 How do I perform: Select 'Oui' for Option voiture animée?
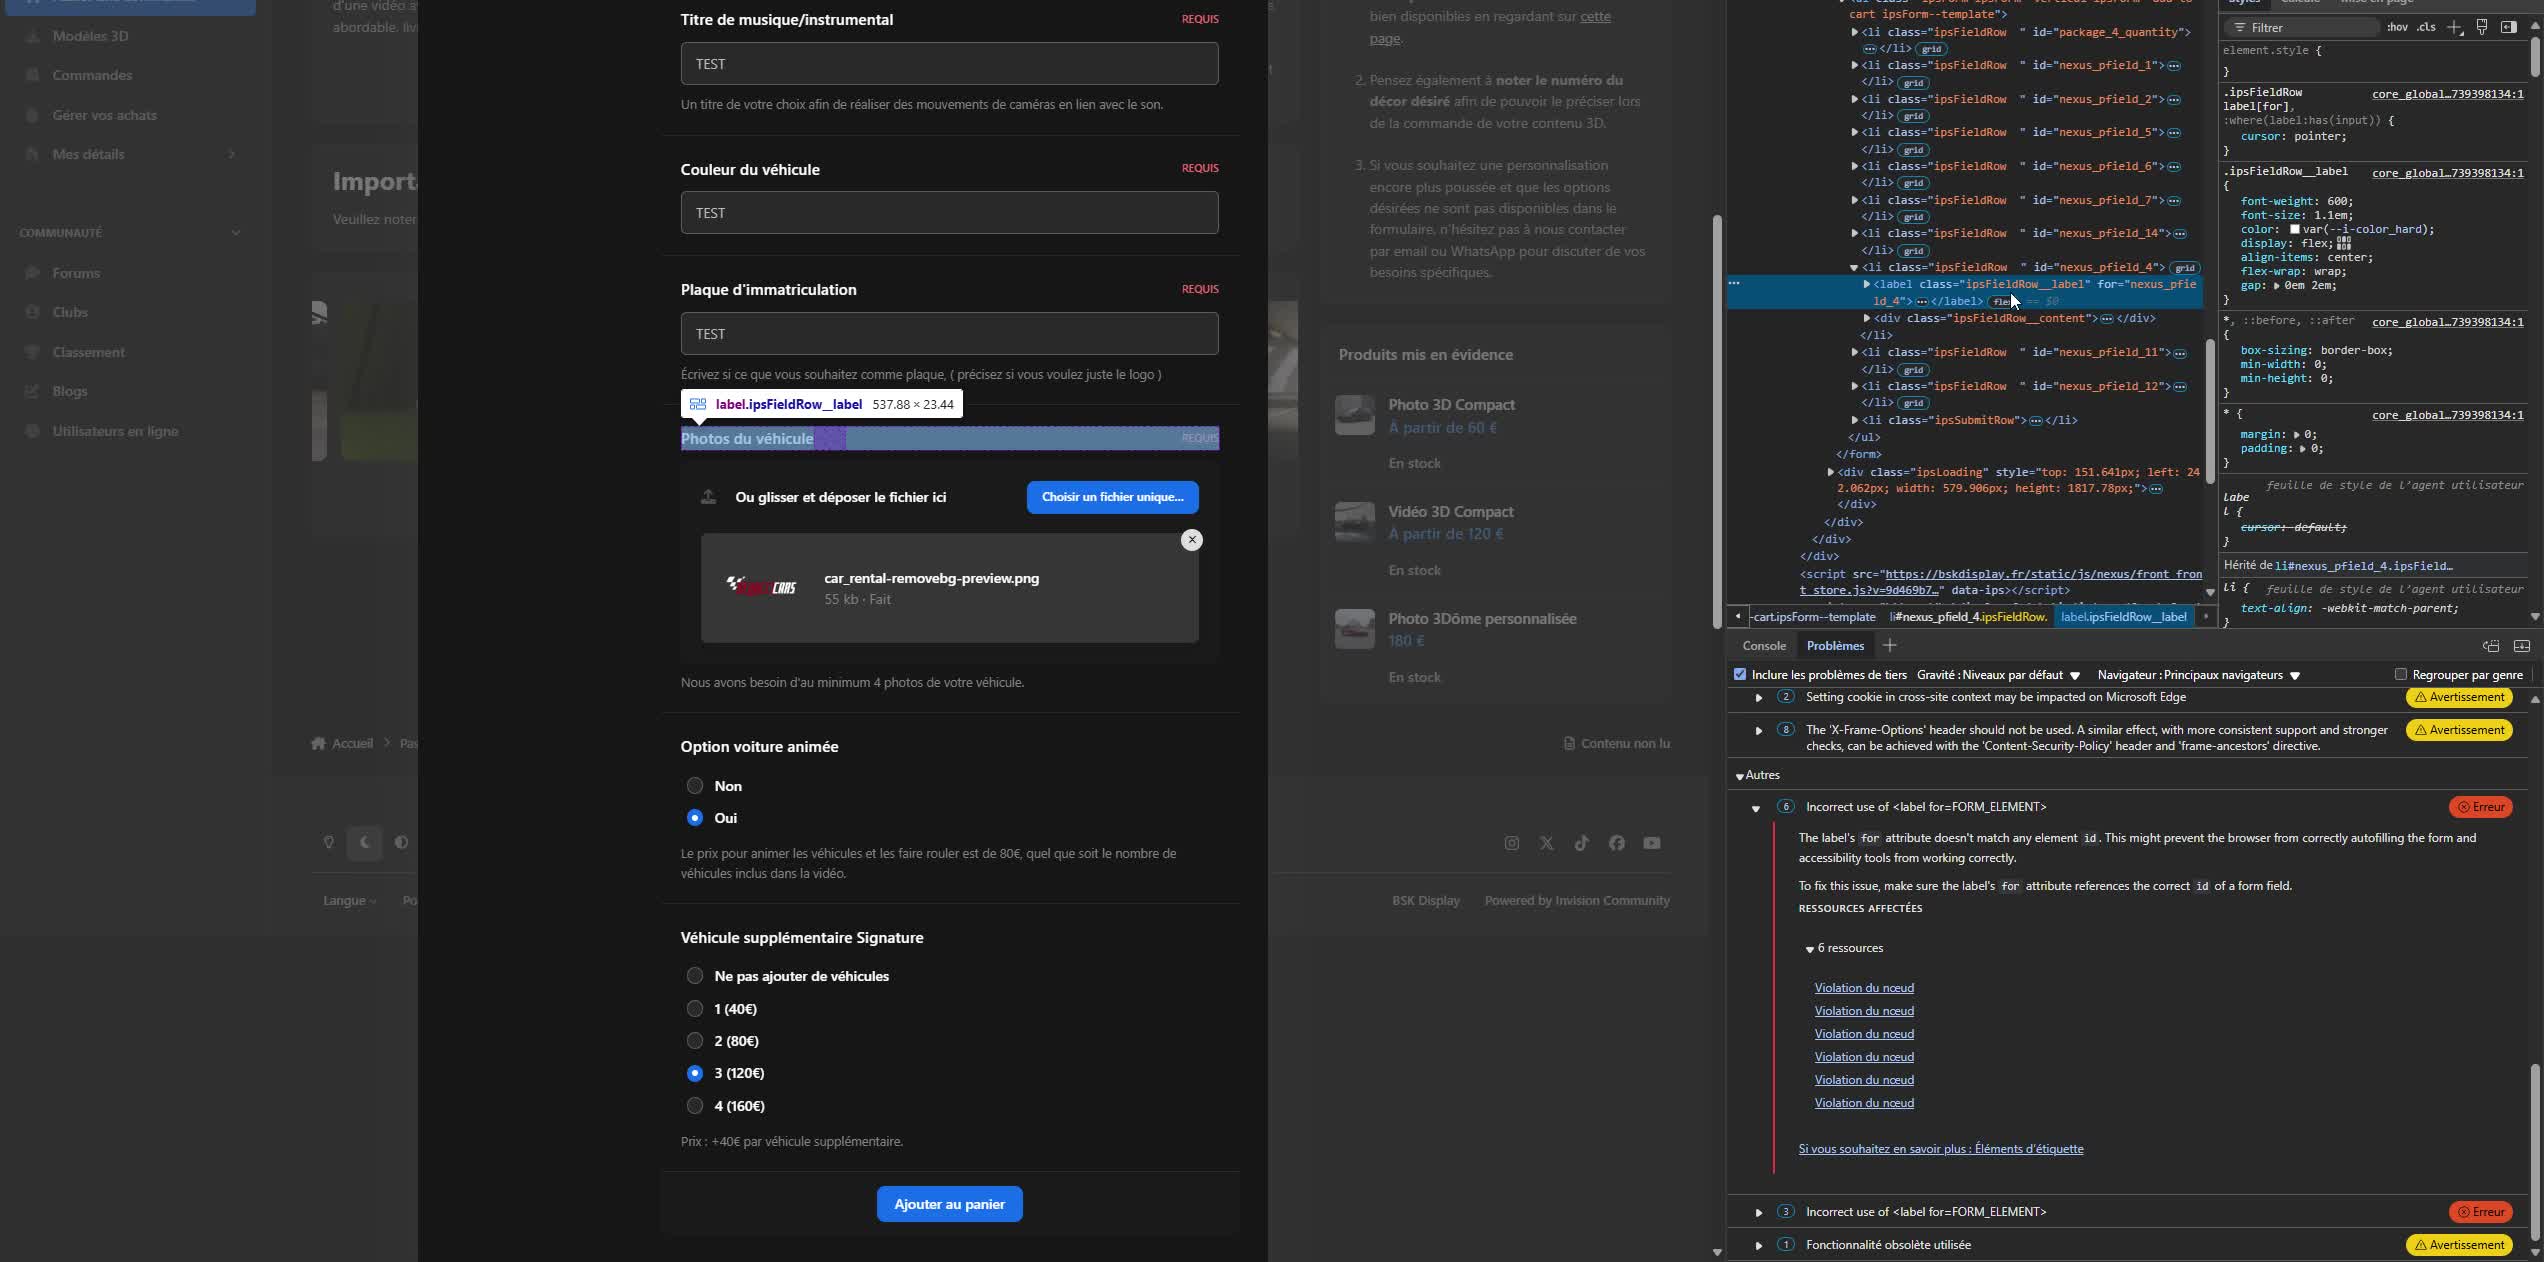[x=695, y=818]
